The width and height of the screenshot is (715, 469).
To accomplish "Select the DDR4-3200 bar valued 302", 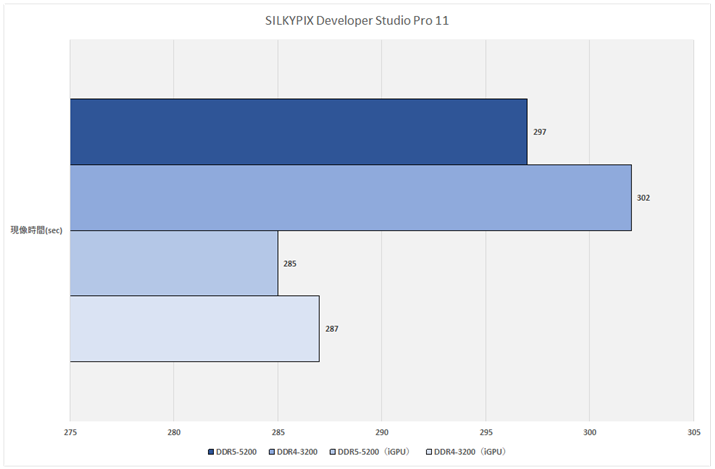I will click(351, 197).
